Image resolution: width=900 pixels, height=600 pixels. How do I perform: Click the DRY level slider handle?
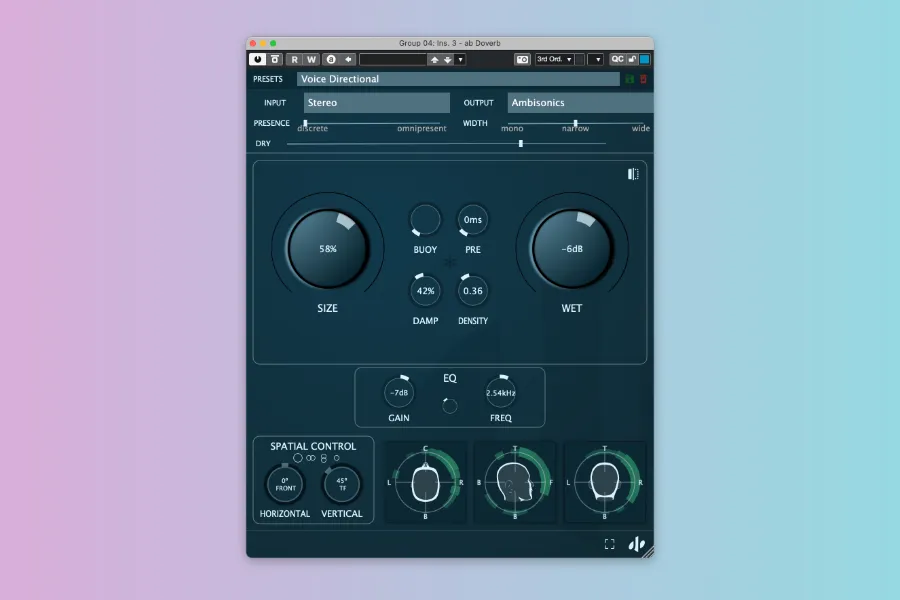tap(521, 144)
